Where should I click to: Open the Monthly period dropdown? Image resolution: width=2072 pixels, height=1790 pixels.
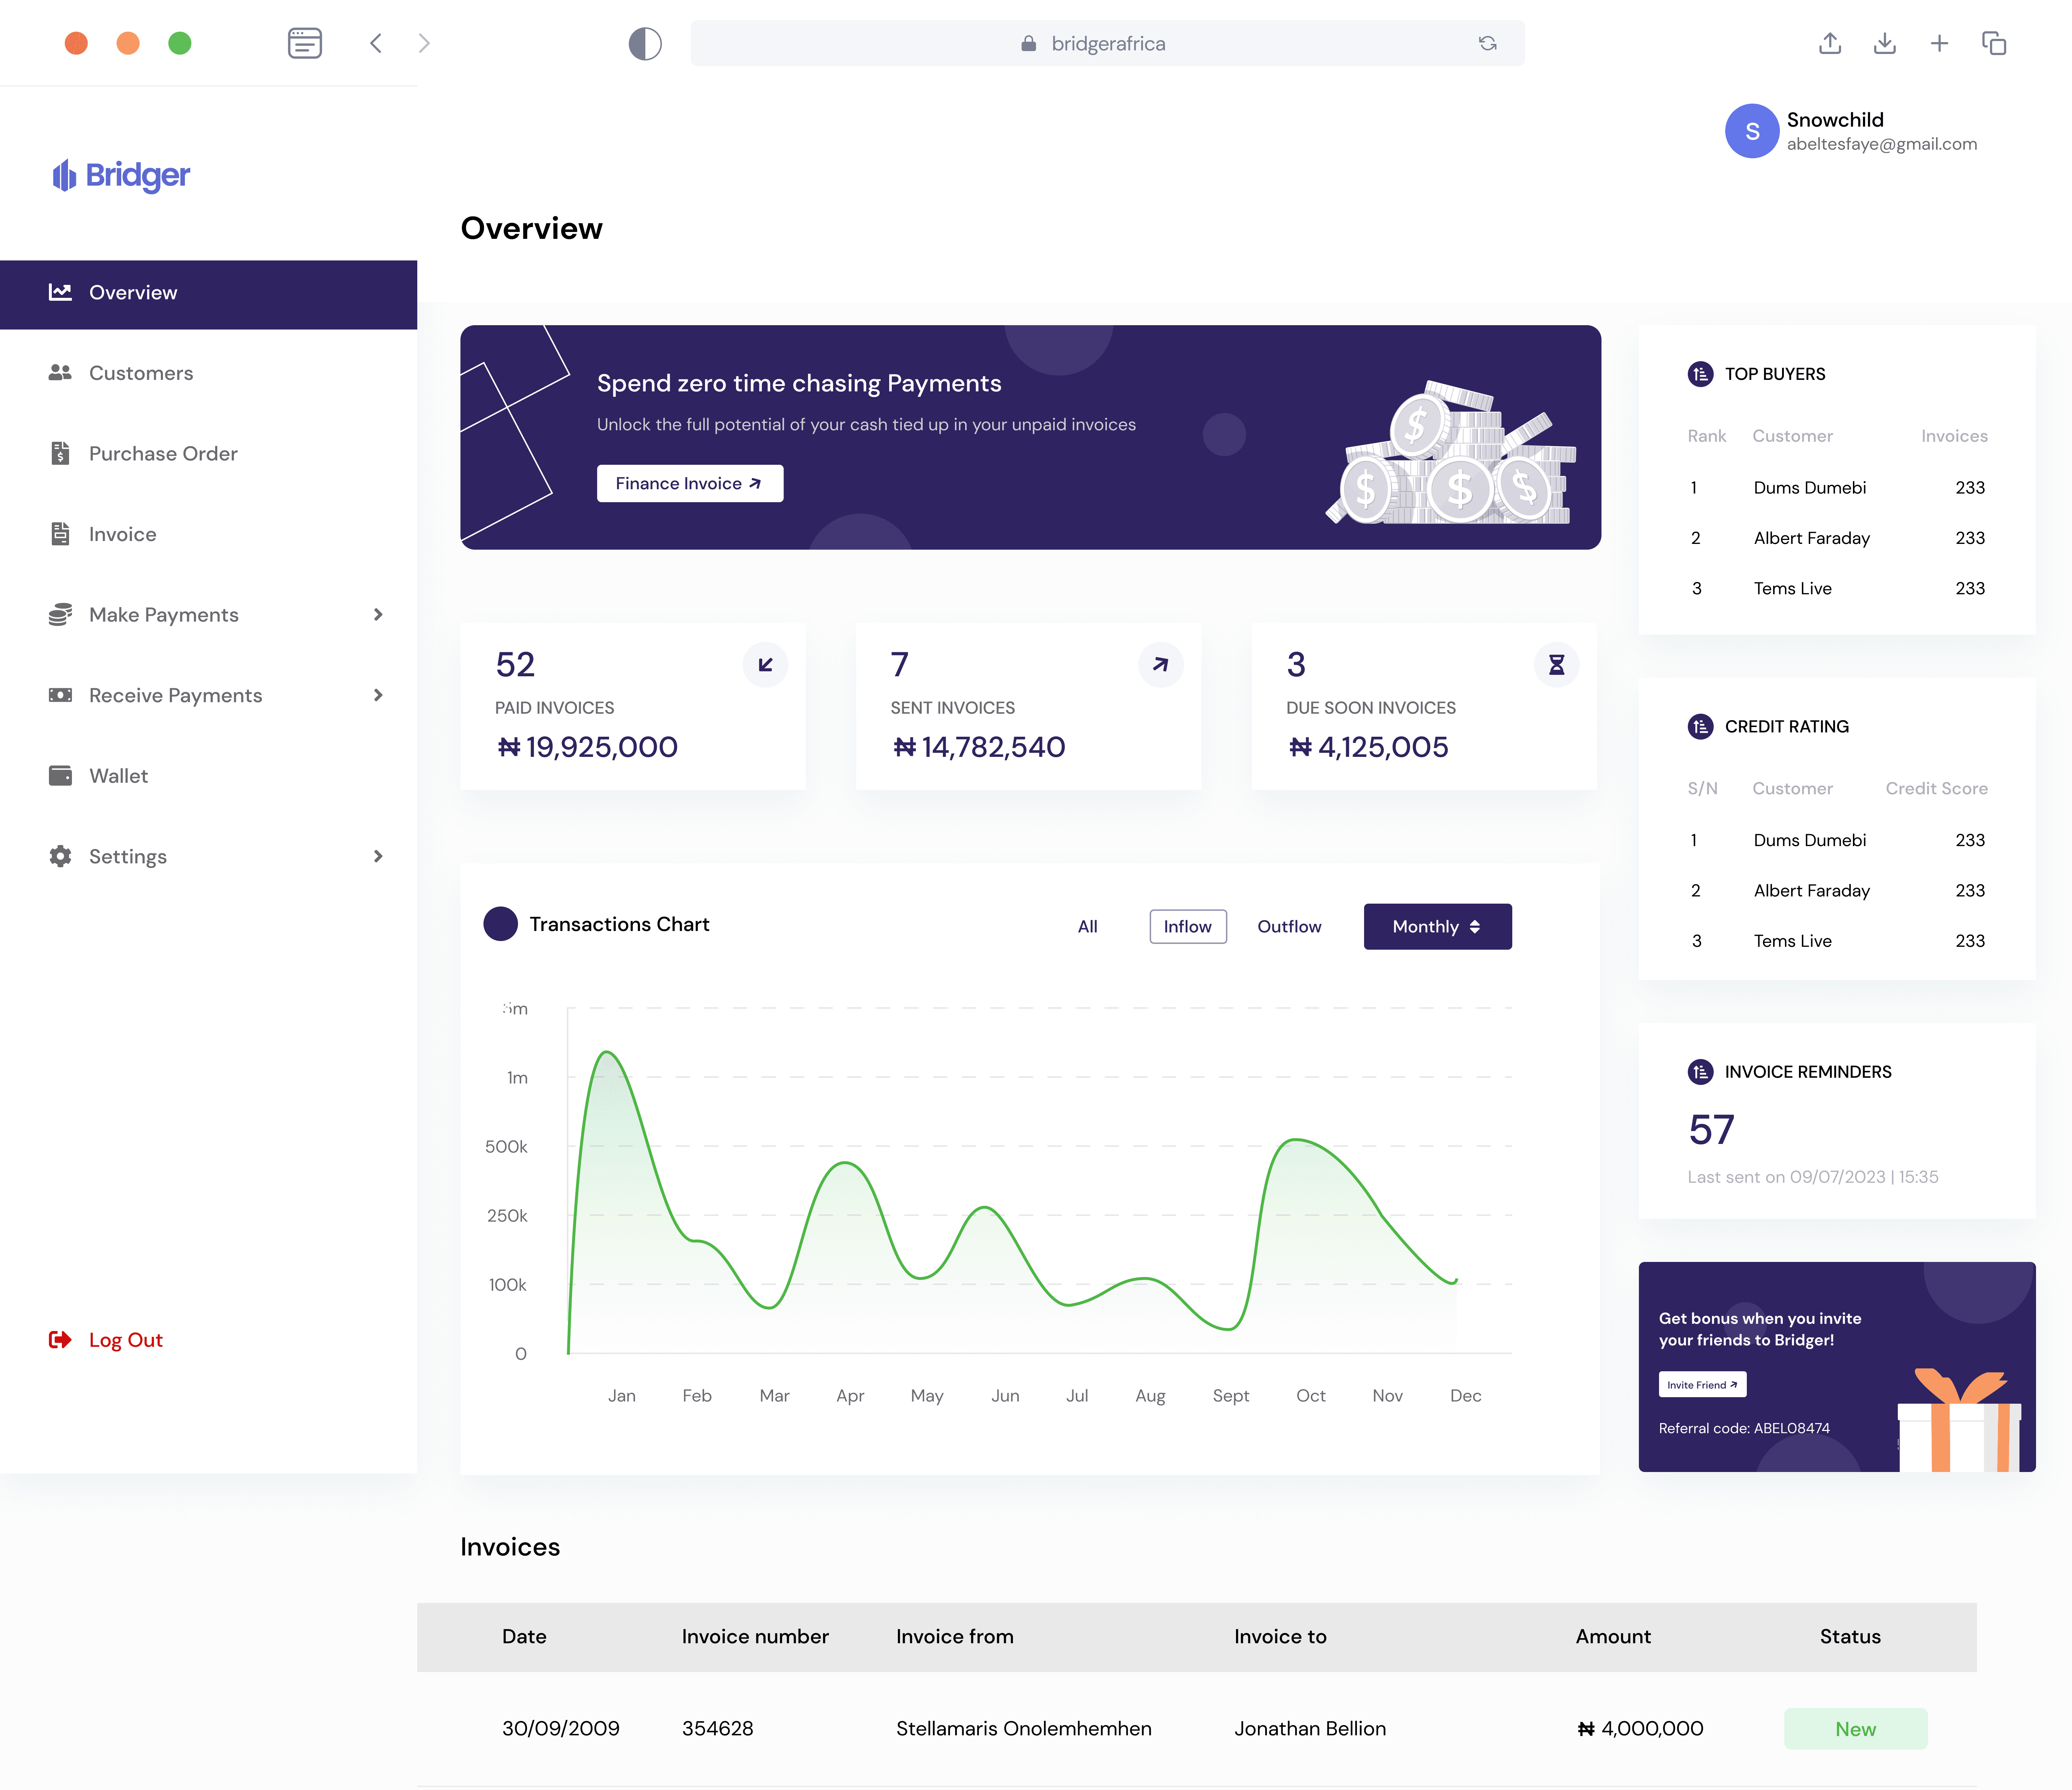[x=1438, y=927]
